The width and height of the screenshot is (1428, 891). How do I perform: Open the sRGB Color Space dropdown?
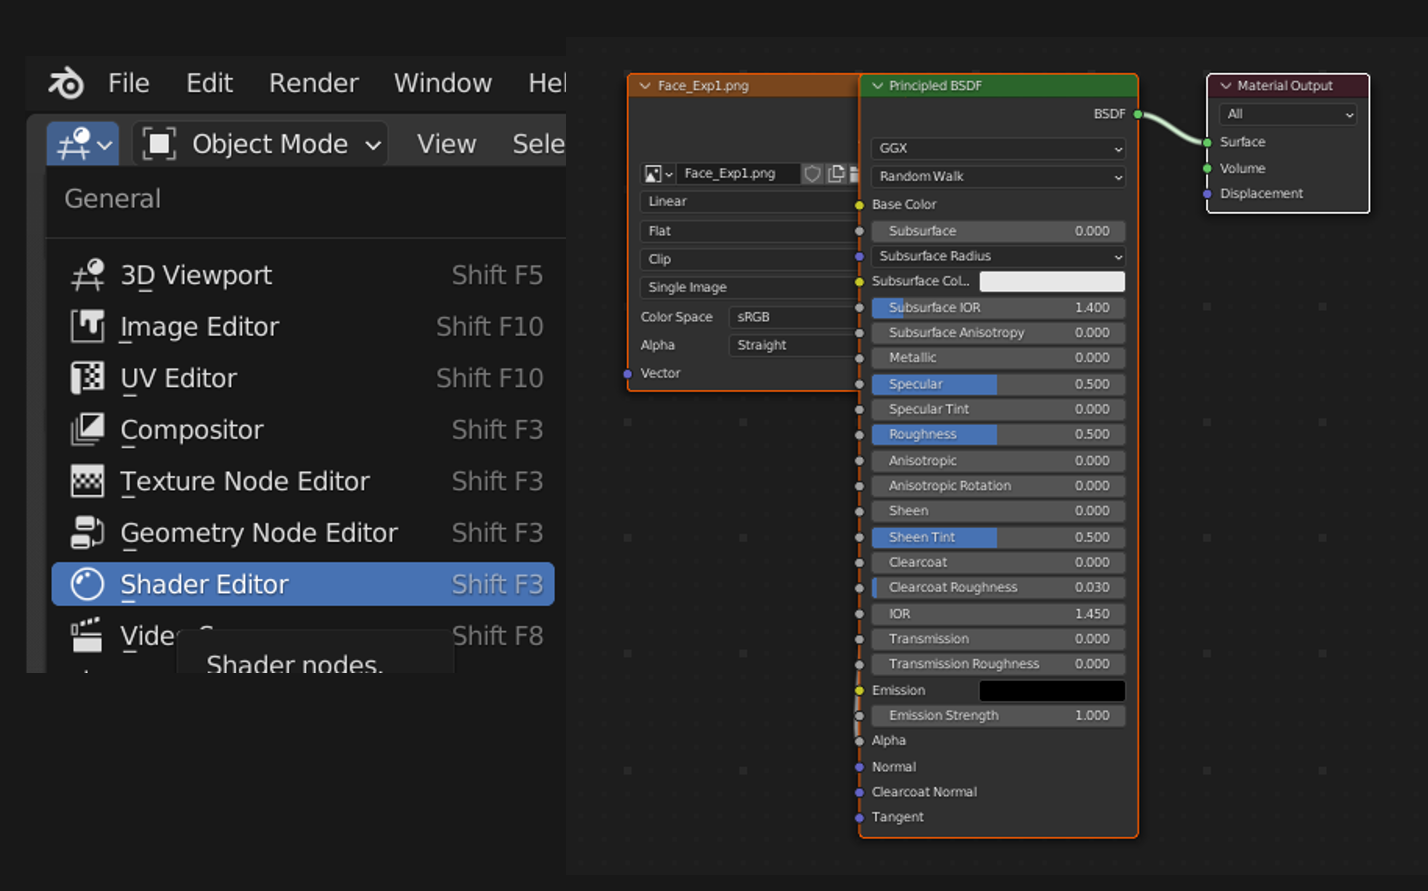tap(794, 317)
